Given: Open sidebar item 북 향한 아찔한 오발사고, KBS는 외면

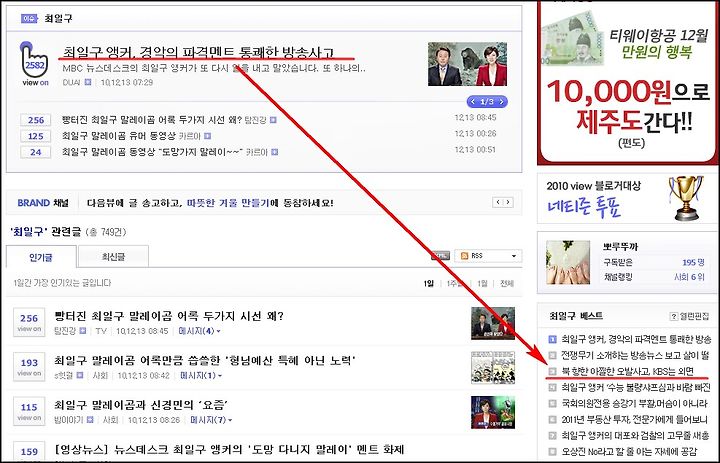Looking at the screenshot, I should point(627,371).
